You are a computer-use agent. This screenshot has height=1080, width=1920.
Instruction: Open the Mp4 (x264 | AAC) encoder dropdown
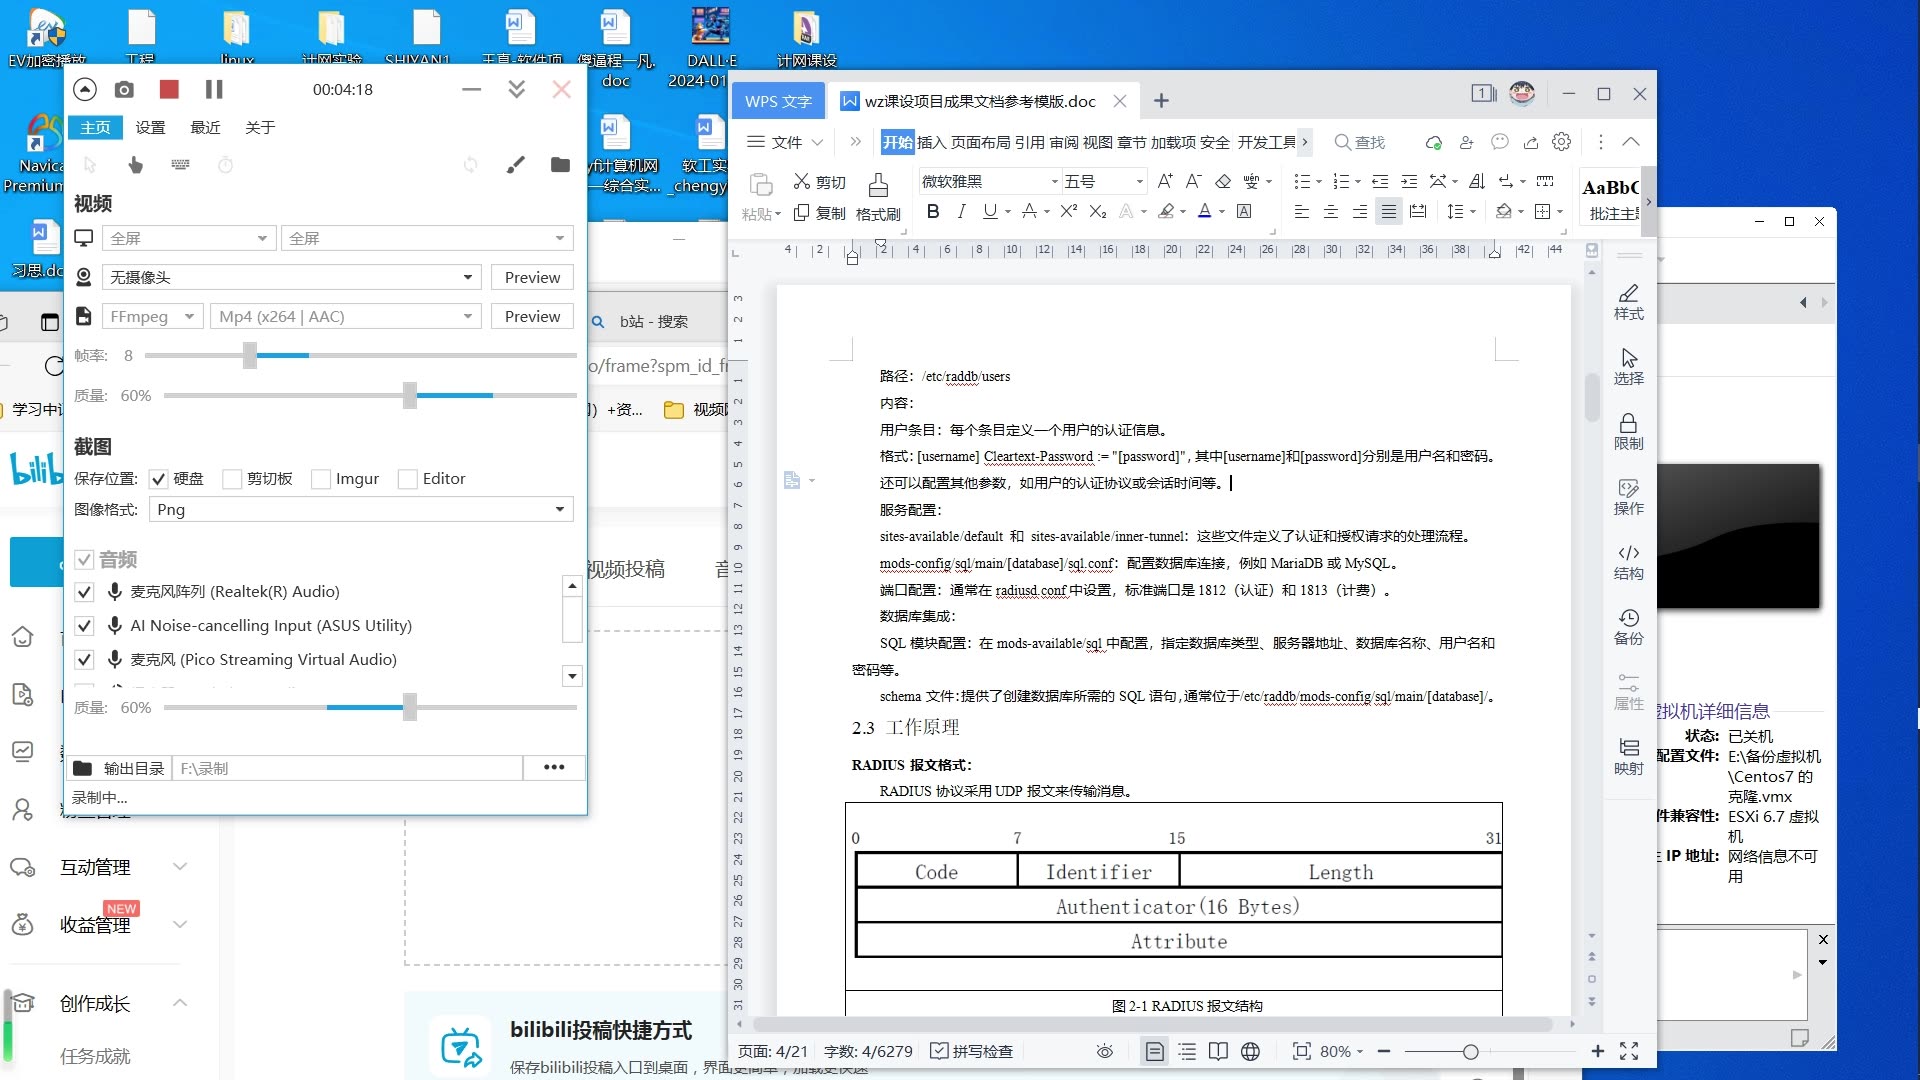pos(466,316)
